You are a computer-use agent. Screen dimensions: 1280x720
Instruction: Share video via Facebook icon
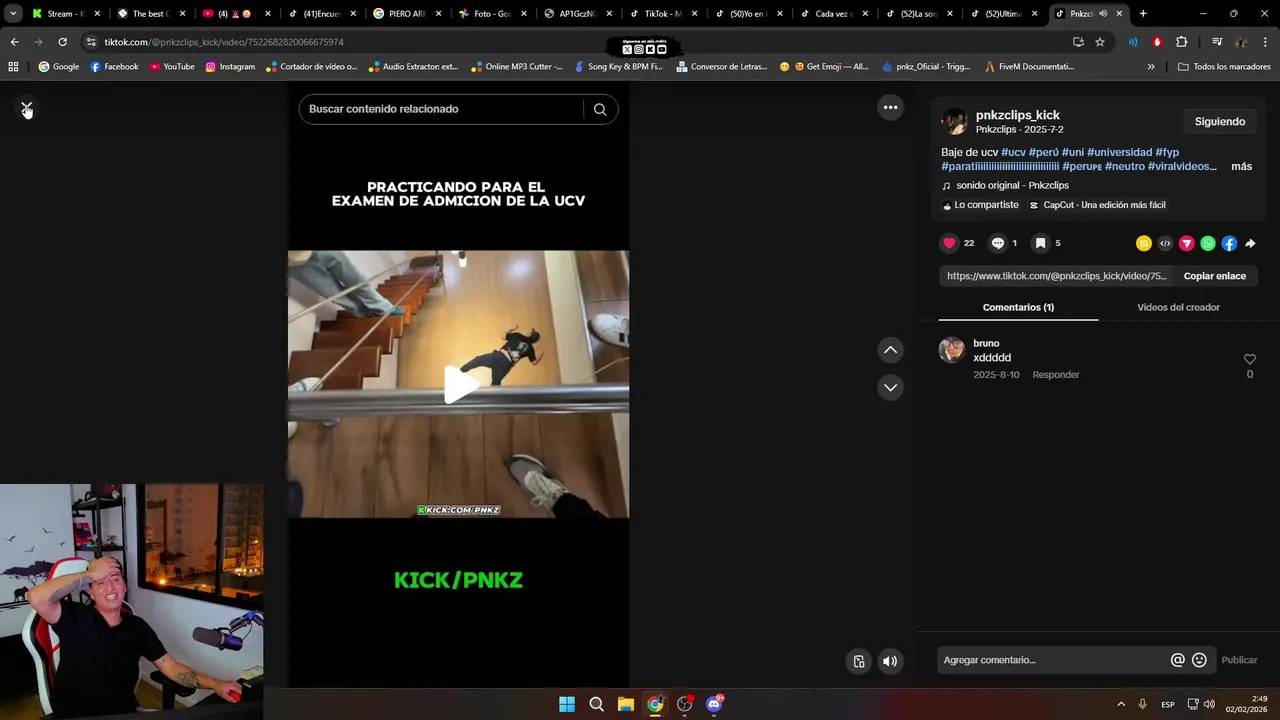(x=1229, y=243)
